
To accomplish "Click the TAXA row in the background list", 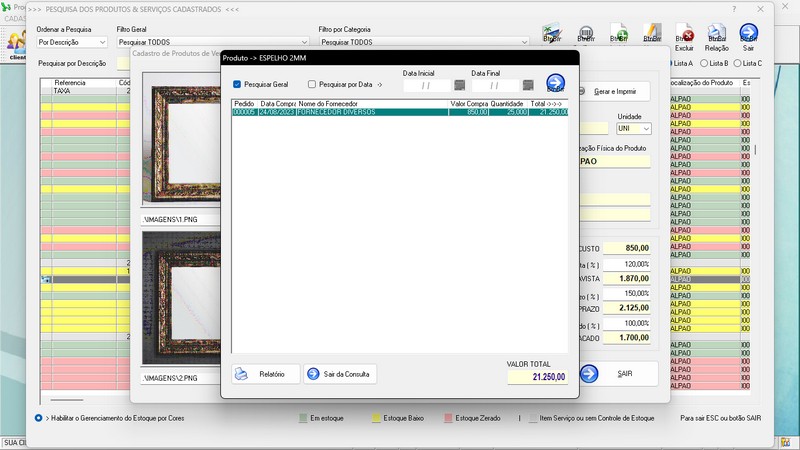I will 85,91.
